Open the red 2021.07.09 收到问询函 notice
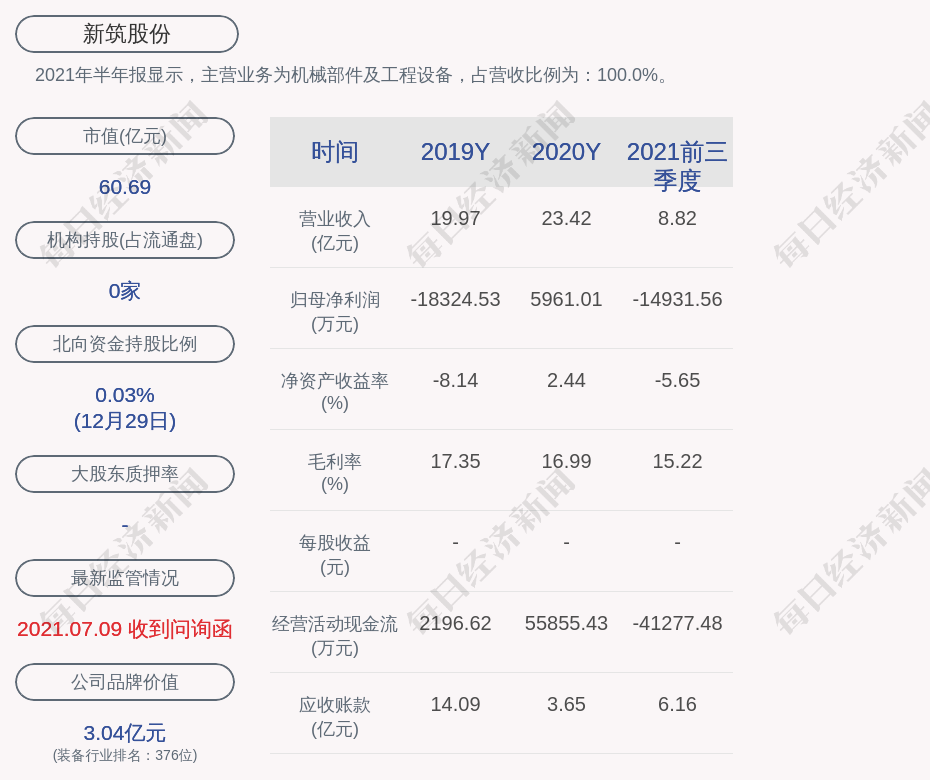 coord(125,629)
